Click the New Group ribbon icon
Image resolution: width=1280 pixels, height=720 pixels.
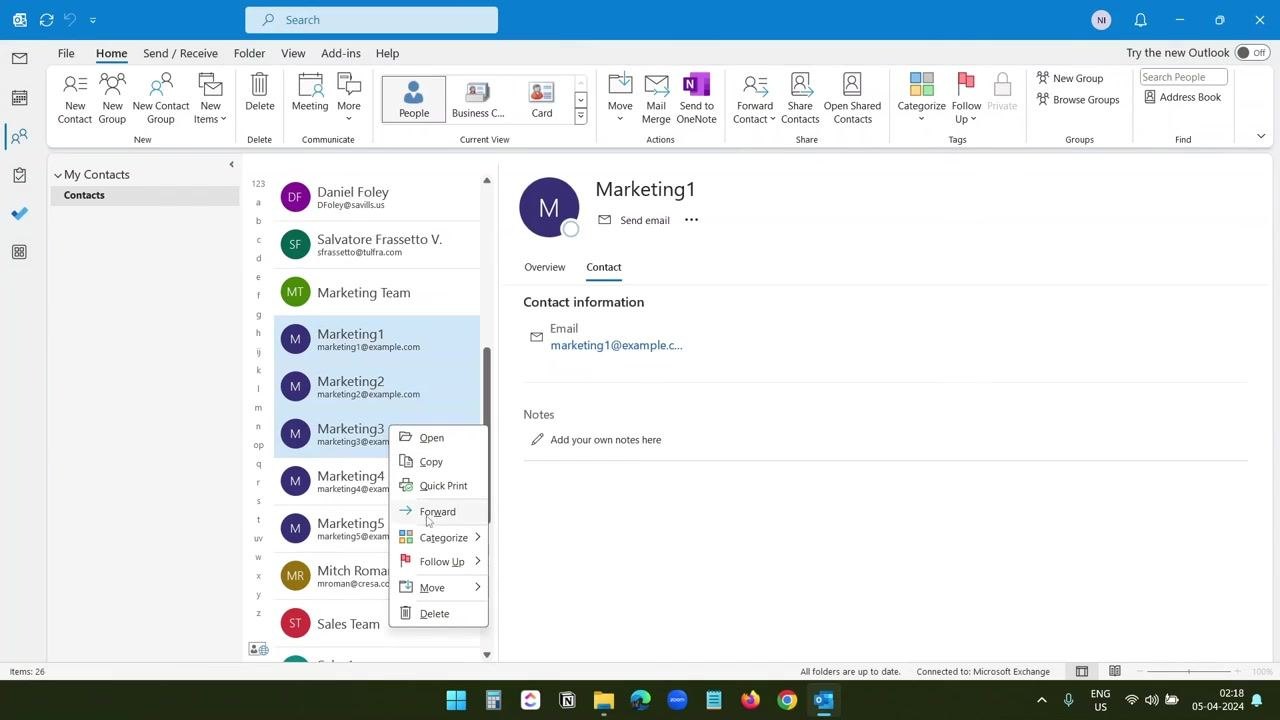click(112, 99)
